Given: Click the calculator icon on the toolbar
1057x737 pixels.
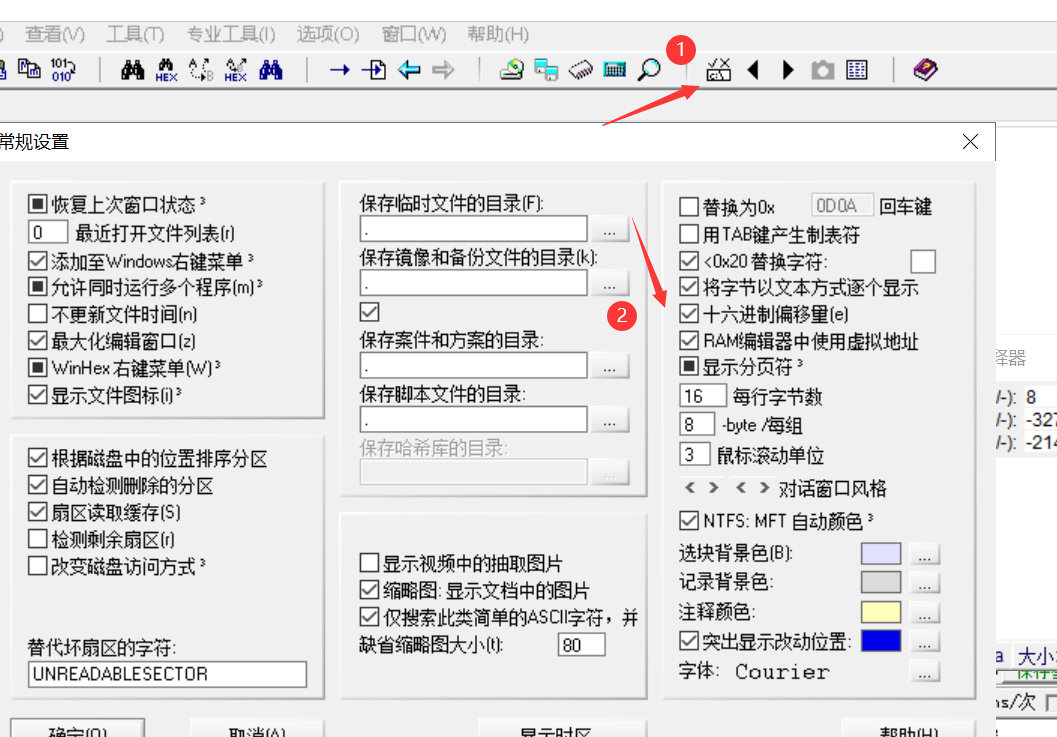Looking at the screenshot, I should coord(614,70).
